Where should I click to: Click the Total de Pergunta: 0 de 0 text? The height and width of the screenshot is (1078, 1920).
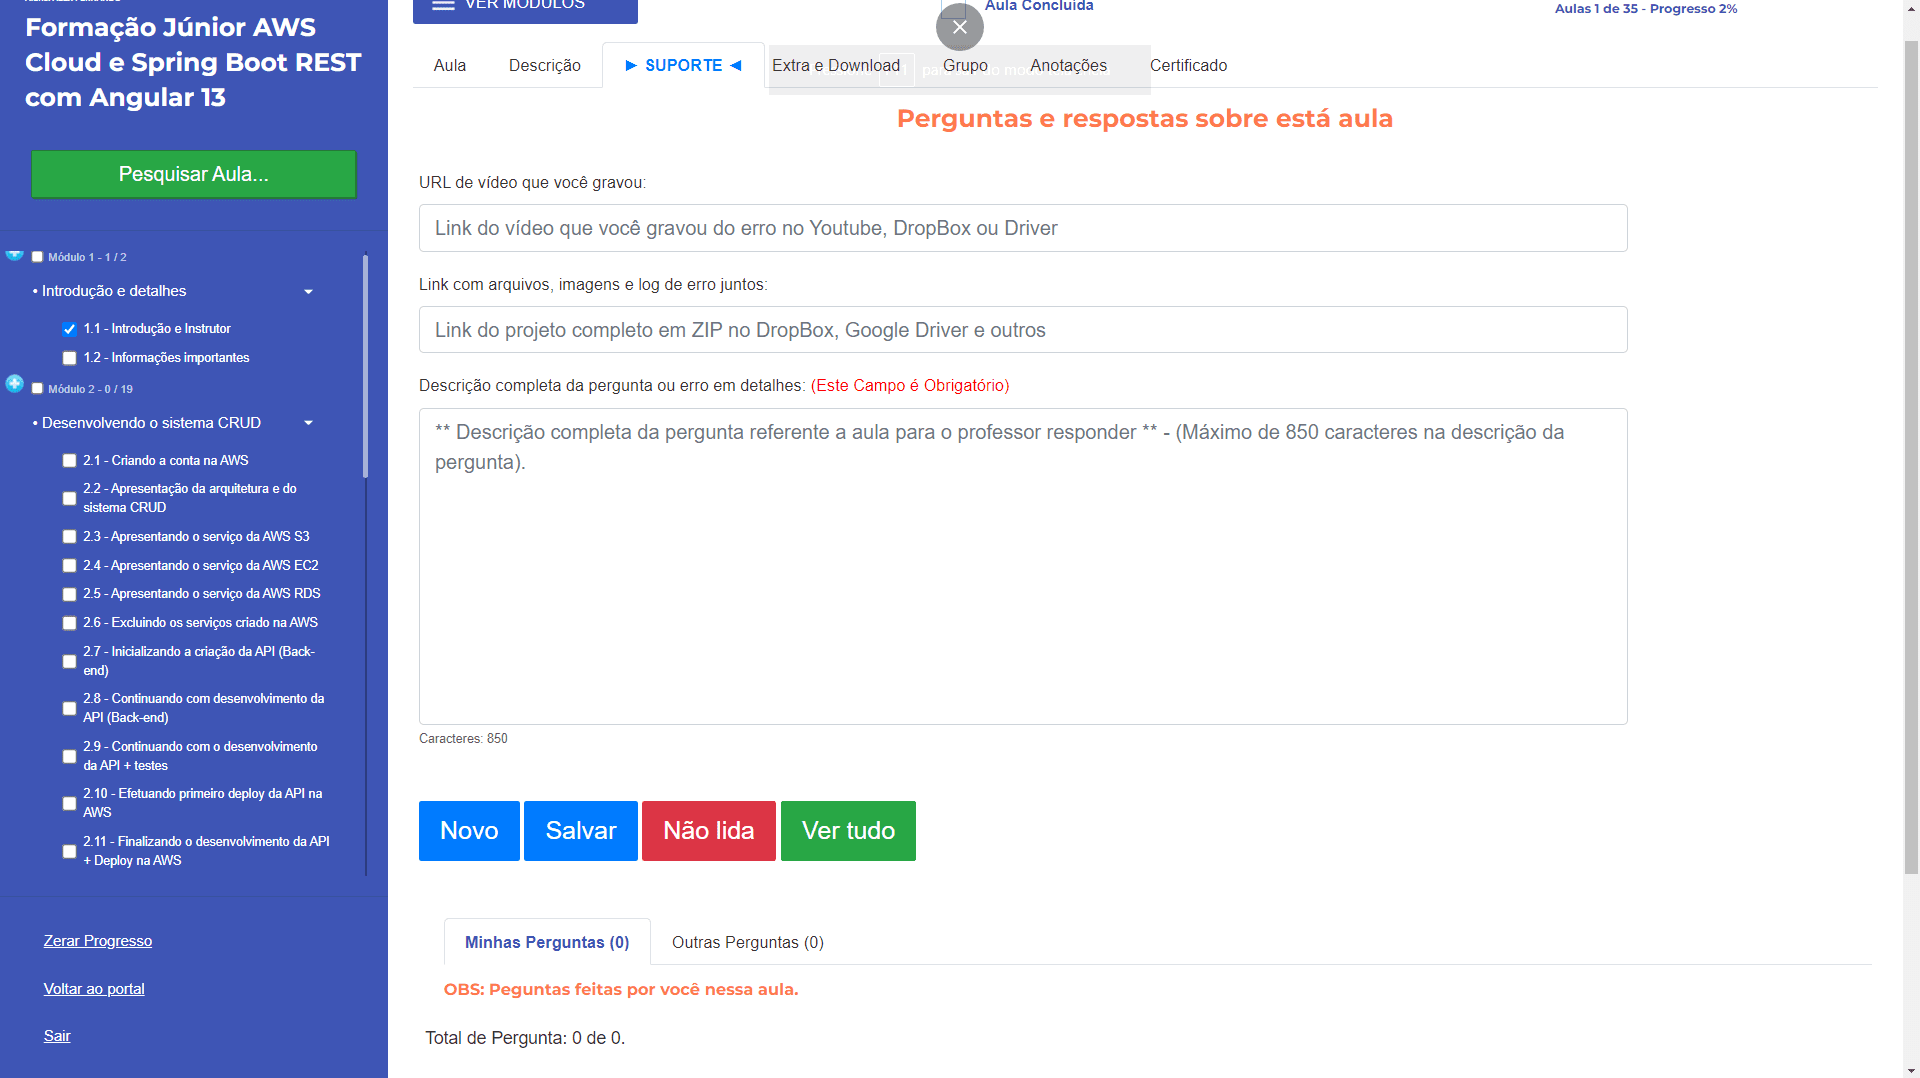tap(525, 1038)
